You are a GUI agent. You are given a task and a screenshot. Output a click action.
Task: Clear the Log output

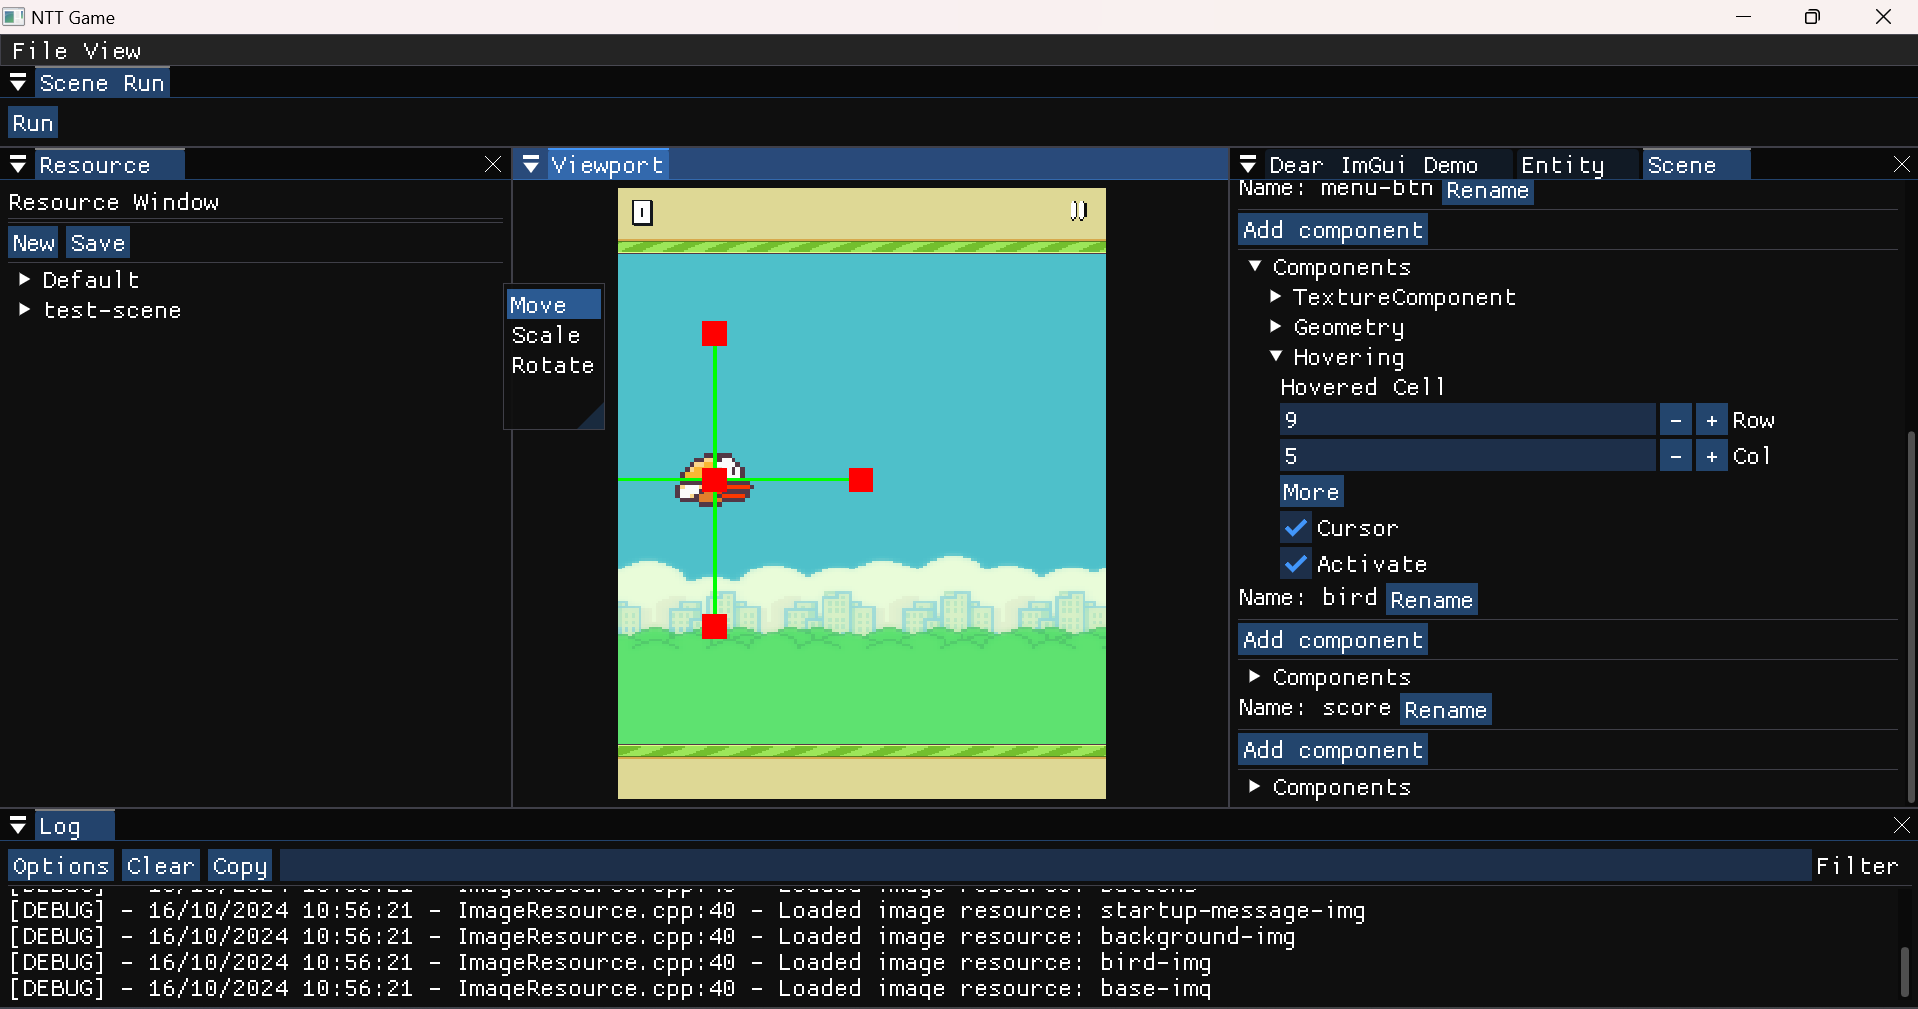pos(160,866)
